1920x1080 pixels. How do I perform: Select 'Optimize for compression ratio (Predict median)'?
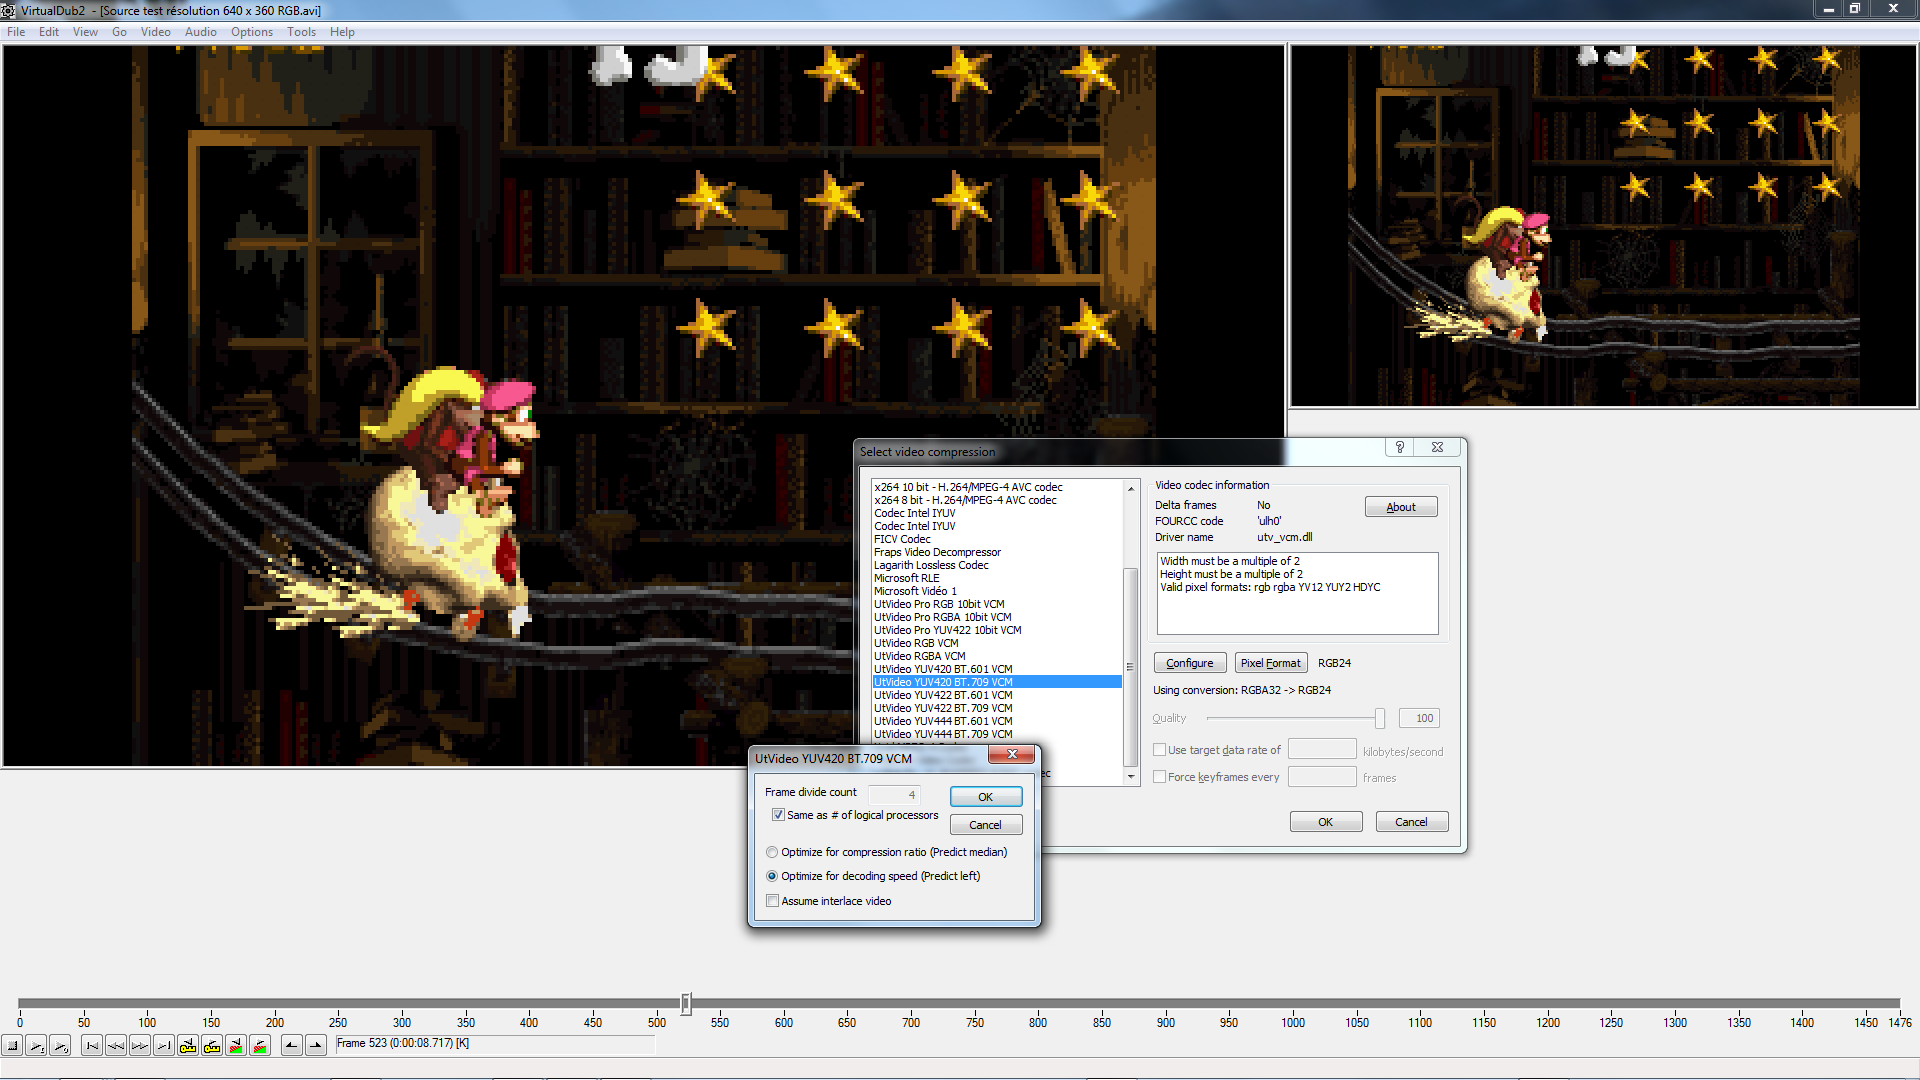pos(772,852)
